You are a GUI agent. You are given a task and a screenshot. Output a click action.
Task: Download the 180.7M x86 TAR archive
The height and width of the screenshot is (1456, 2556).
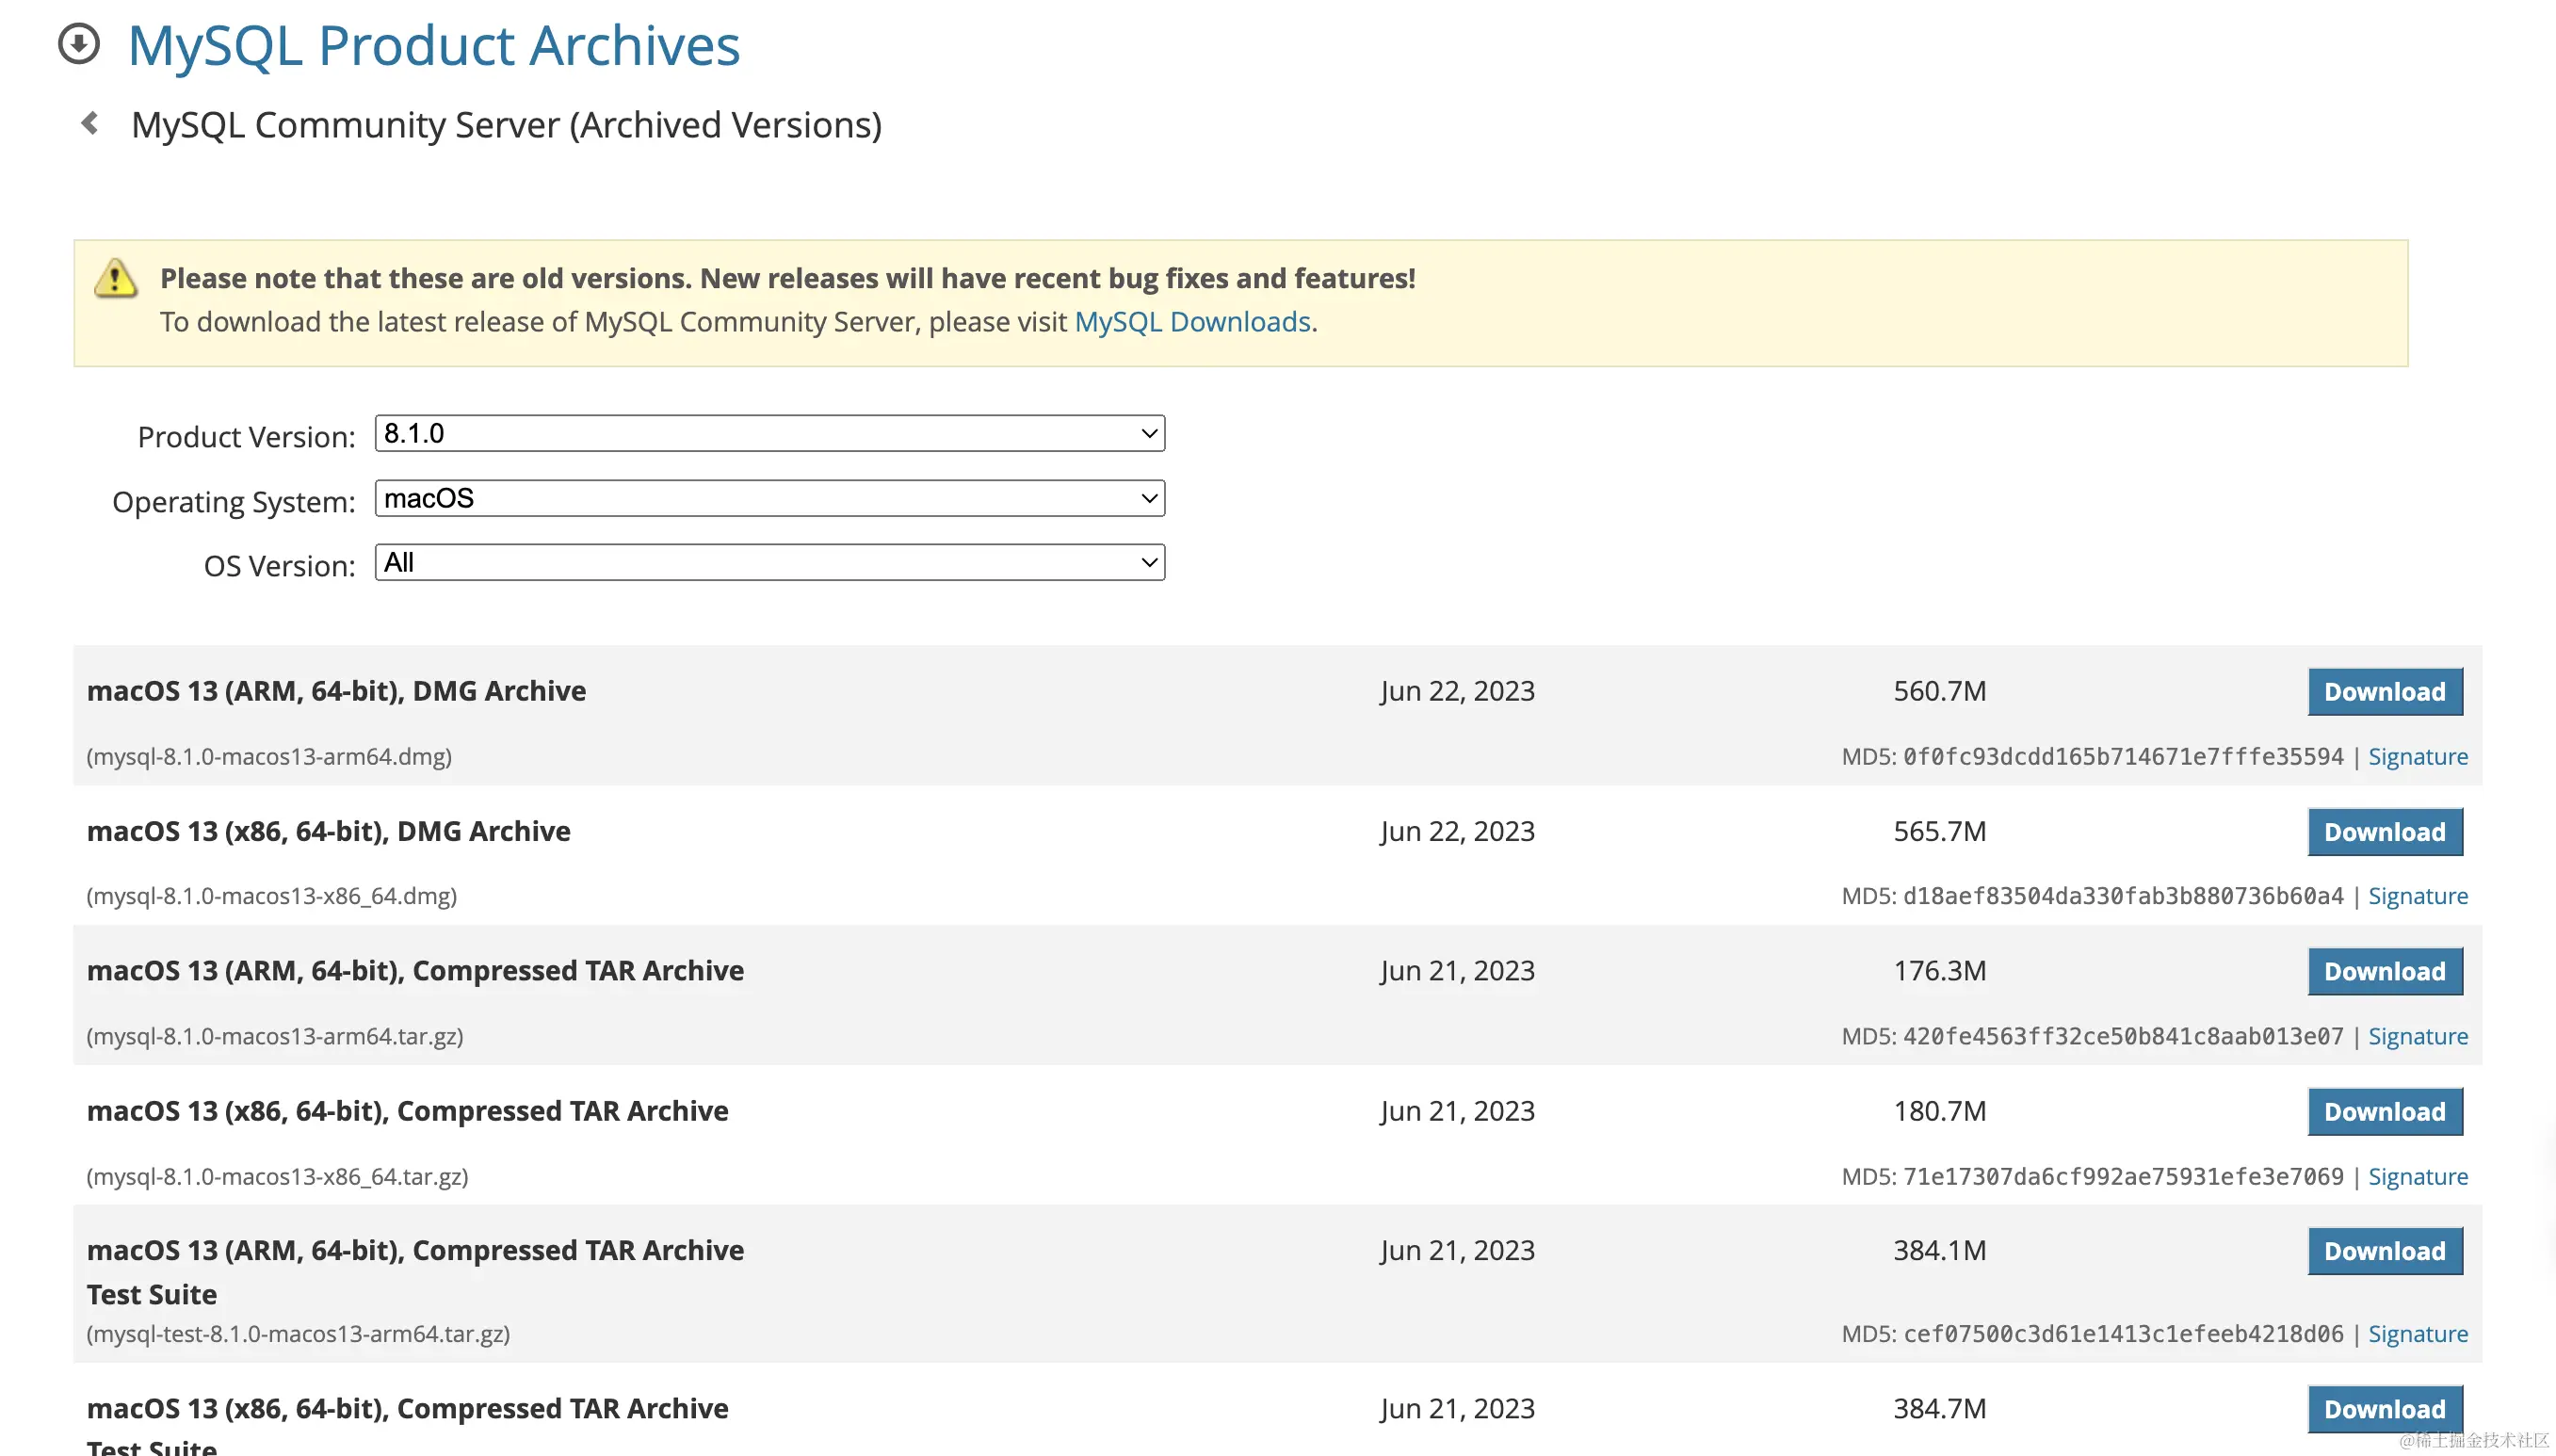(2384, 1111)
